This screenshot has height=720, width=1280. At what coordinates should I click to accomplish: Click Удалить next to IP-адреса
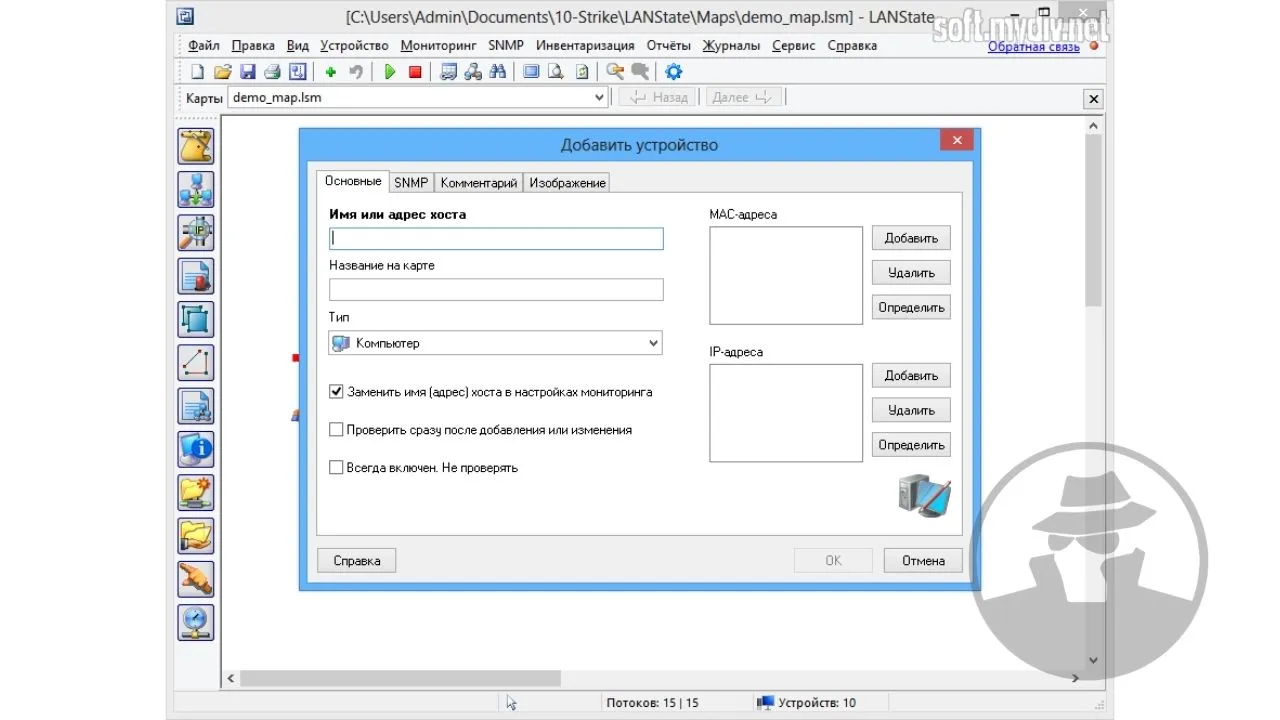[x=911, y=410]
